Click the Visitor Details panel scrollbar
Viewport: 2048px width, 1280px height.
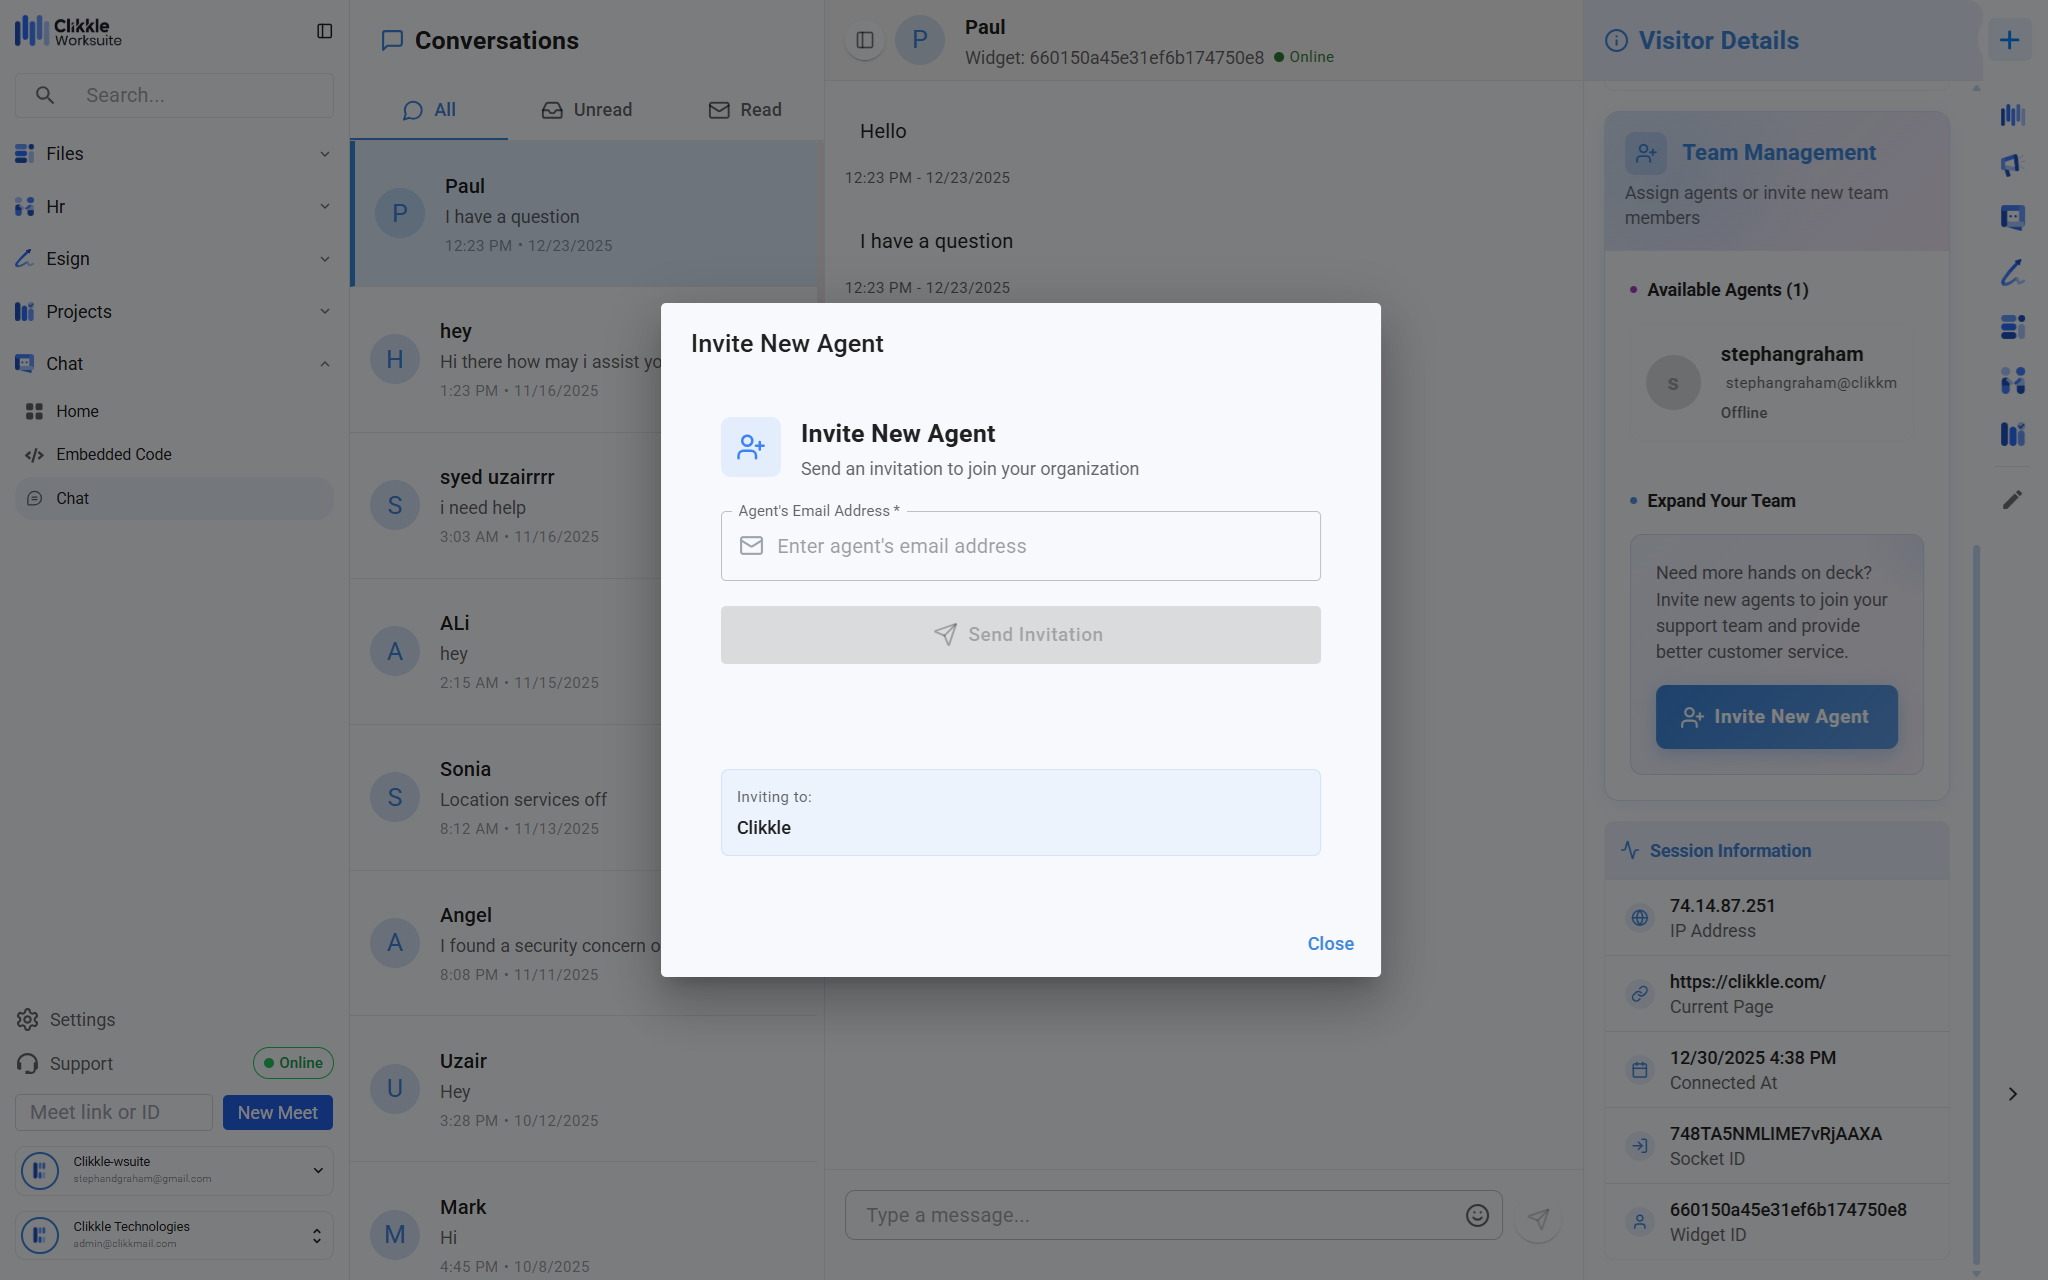[1976, 900]
